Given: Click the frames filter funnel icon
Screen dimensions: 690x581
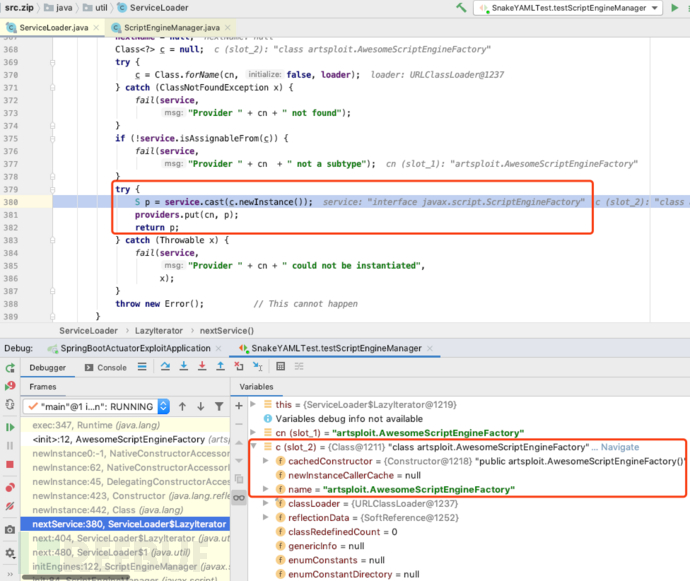Looking at the screenshot, I should (219, 406).
